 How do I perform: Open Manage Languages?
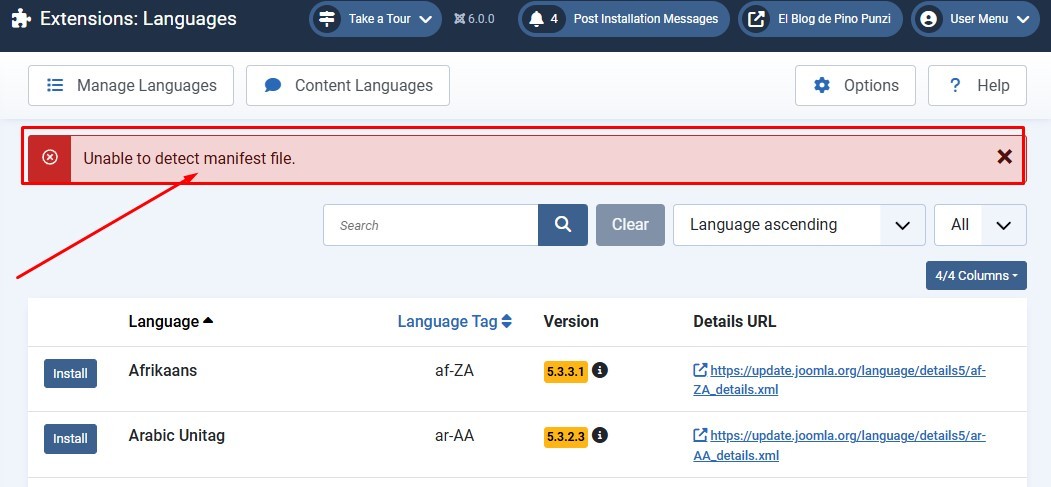(131, 86)
